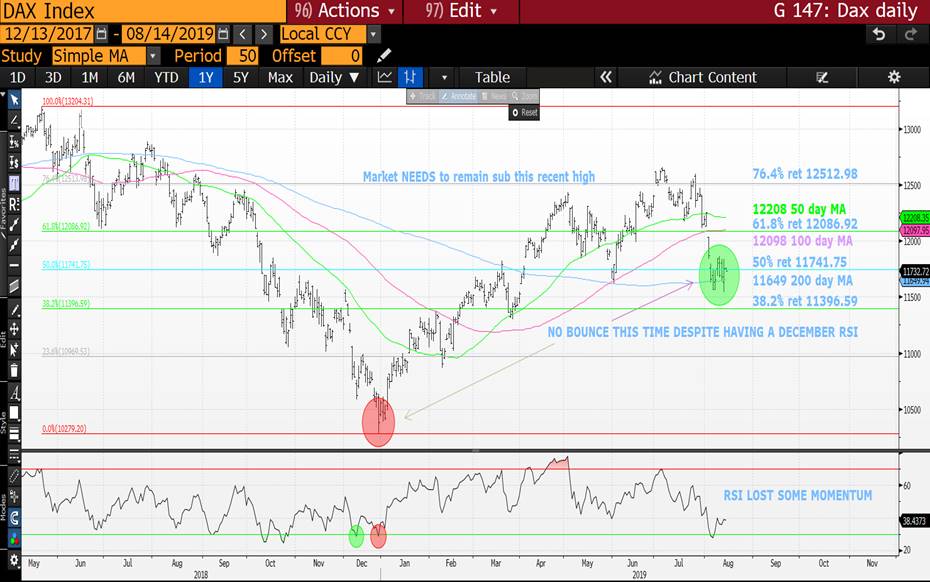Click the annotate chart notepad icon
This screenshot has height=582, width=930.
pos(822,77)
